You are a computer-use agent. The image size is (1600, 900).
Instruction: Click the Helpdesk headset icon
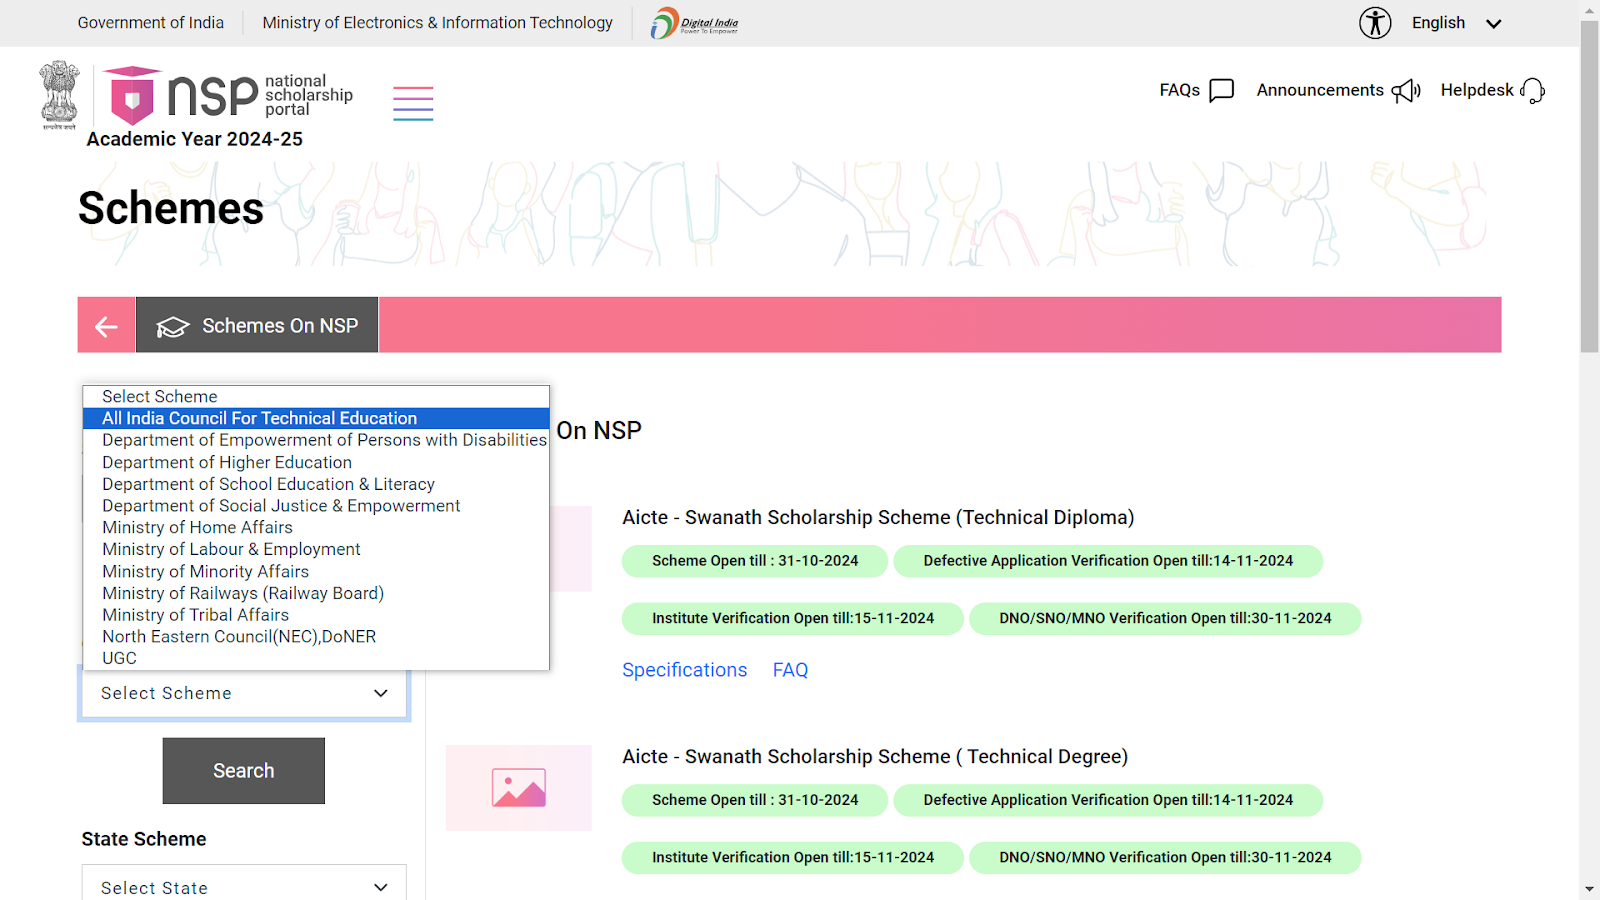[1533, 91]
